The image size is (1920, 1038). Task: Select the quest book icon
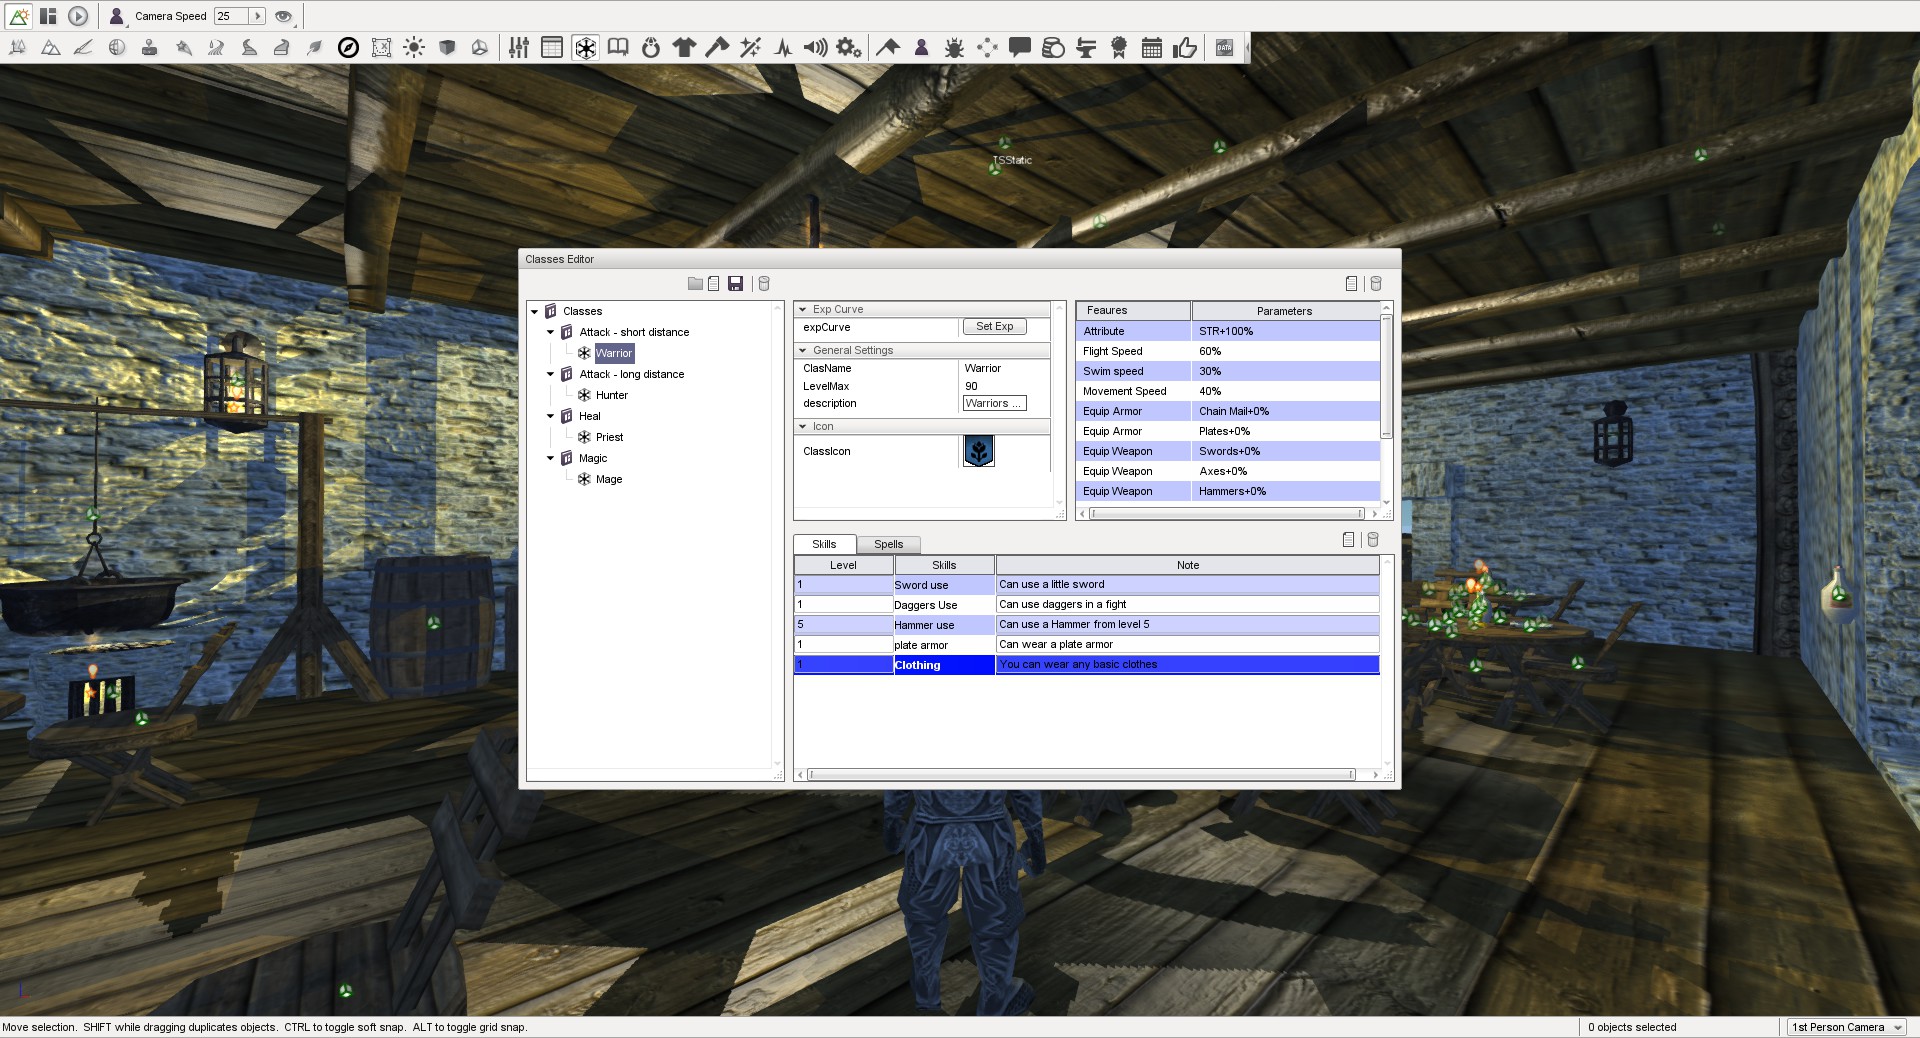(617, 47)
